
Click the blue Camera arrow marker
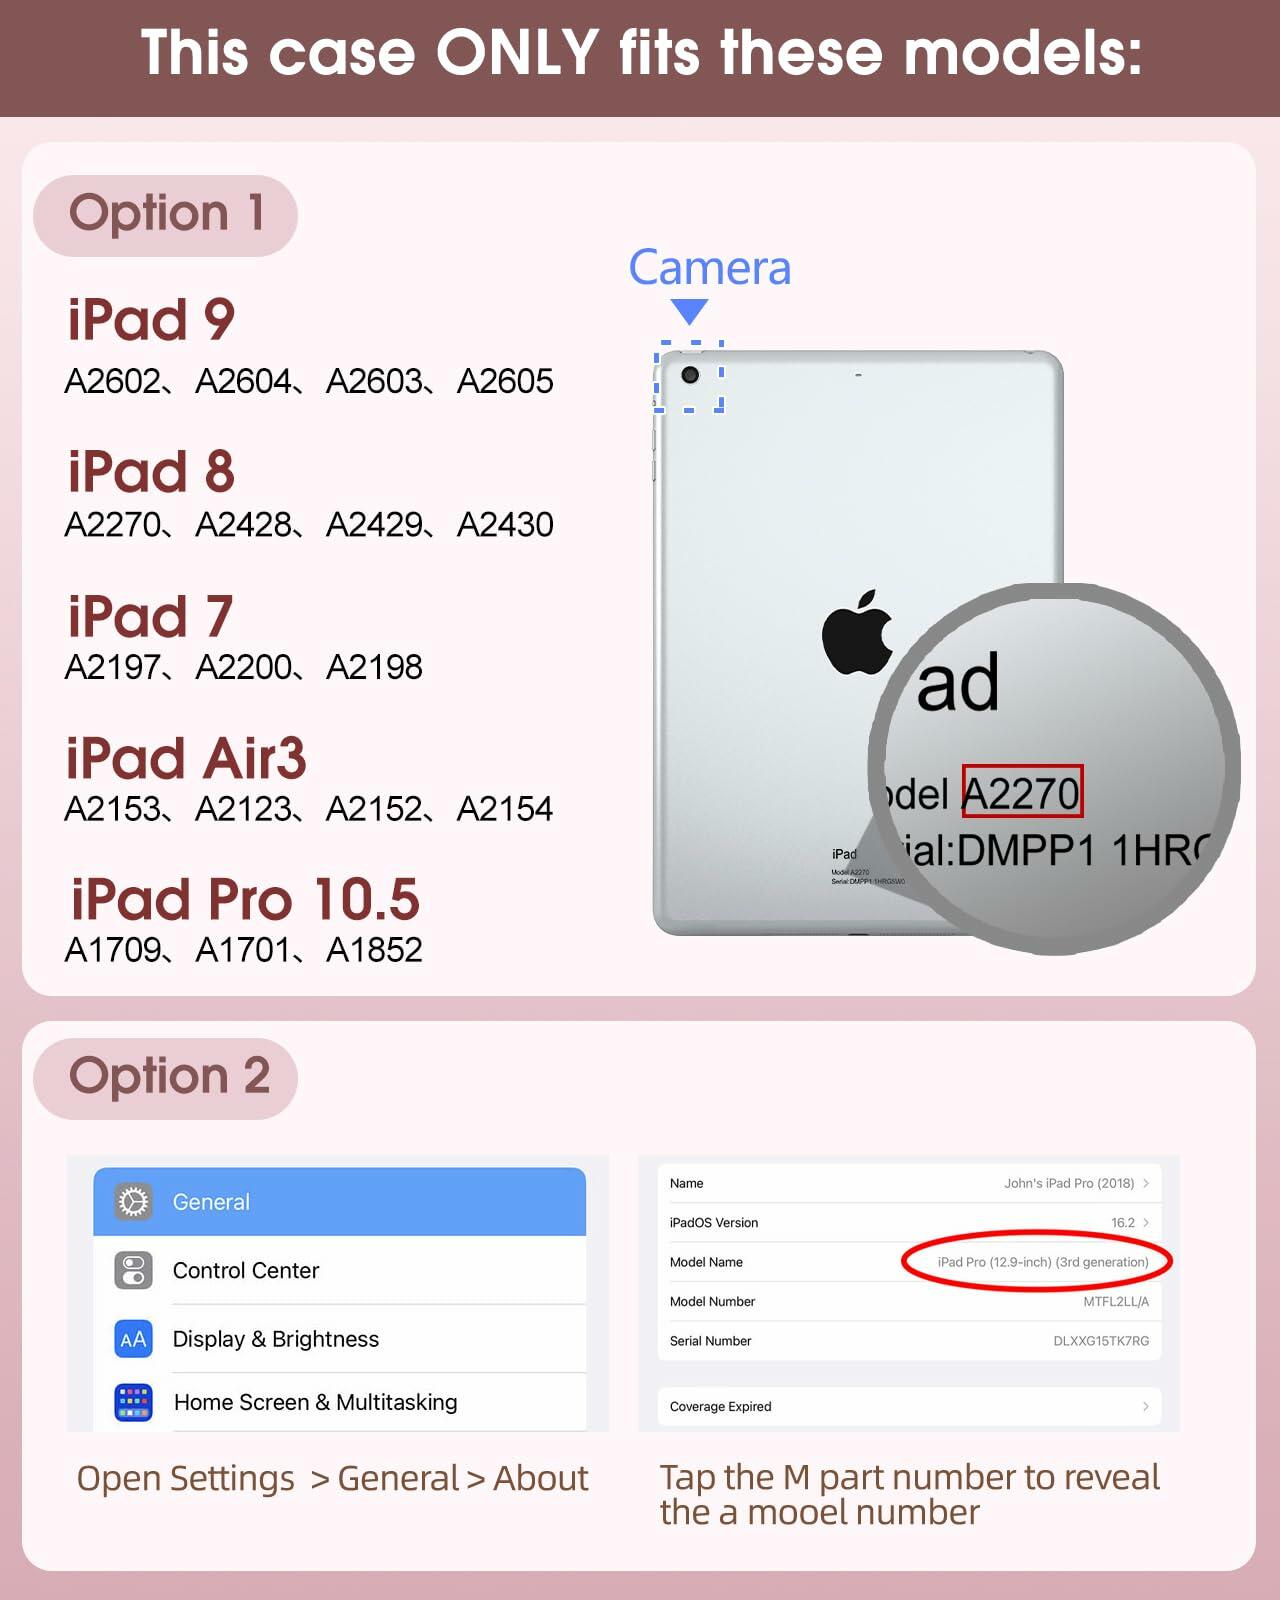[x=689, y=311]
